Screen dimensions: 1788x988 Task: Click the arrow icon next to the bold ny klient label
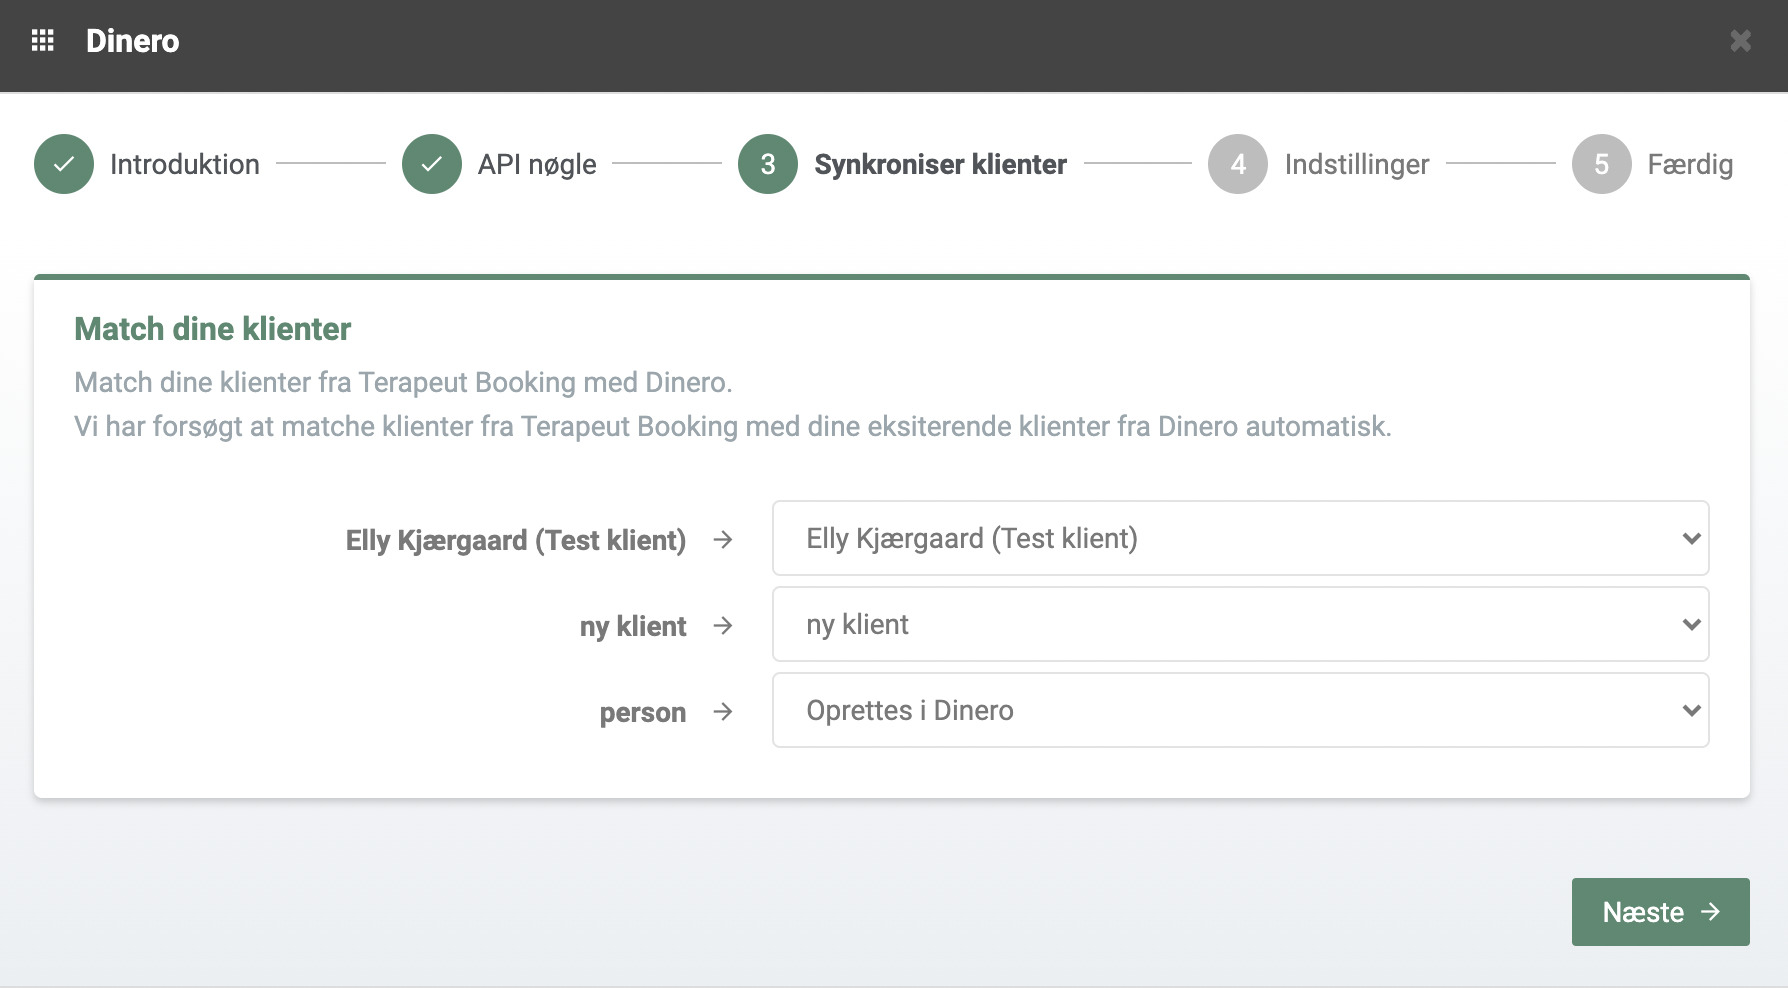coord(723,626)
